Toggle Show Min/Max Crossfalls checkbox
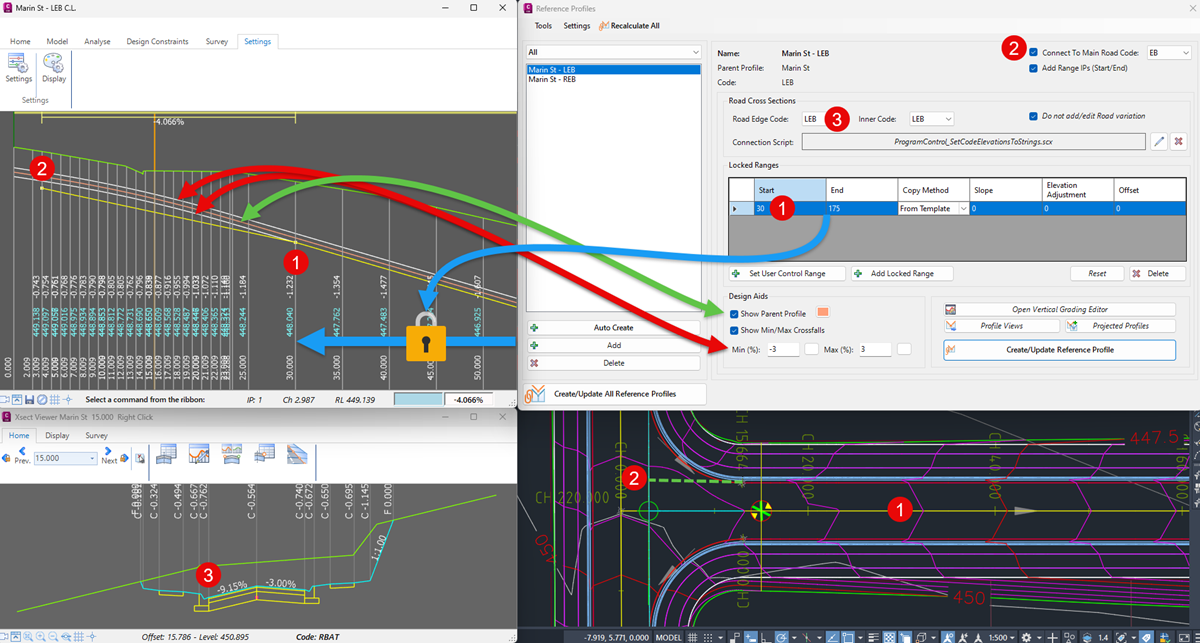This screenshot has height=643, width=1200. click(735, 330)
